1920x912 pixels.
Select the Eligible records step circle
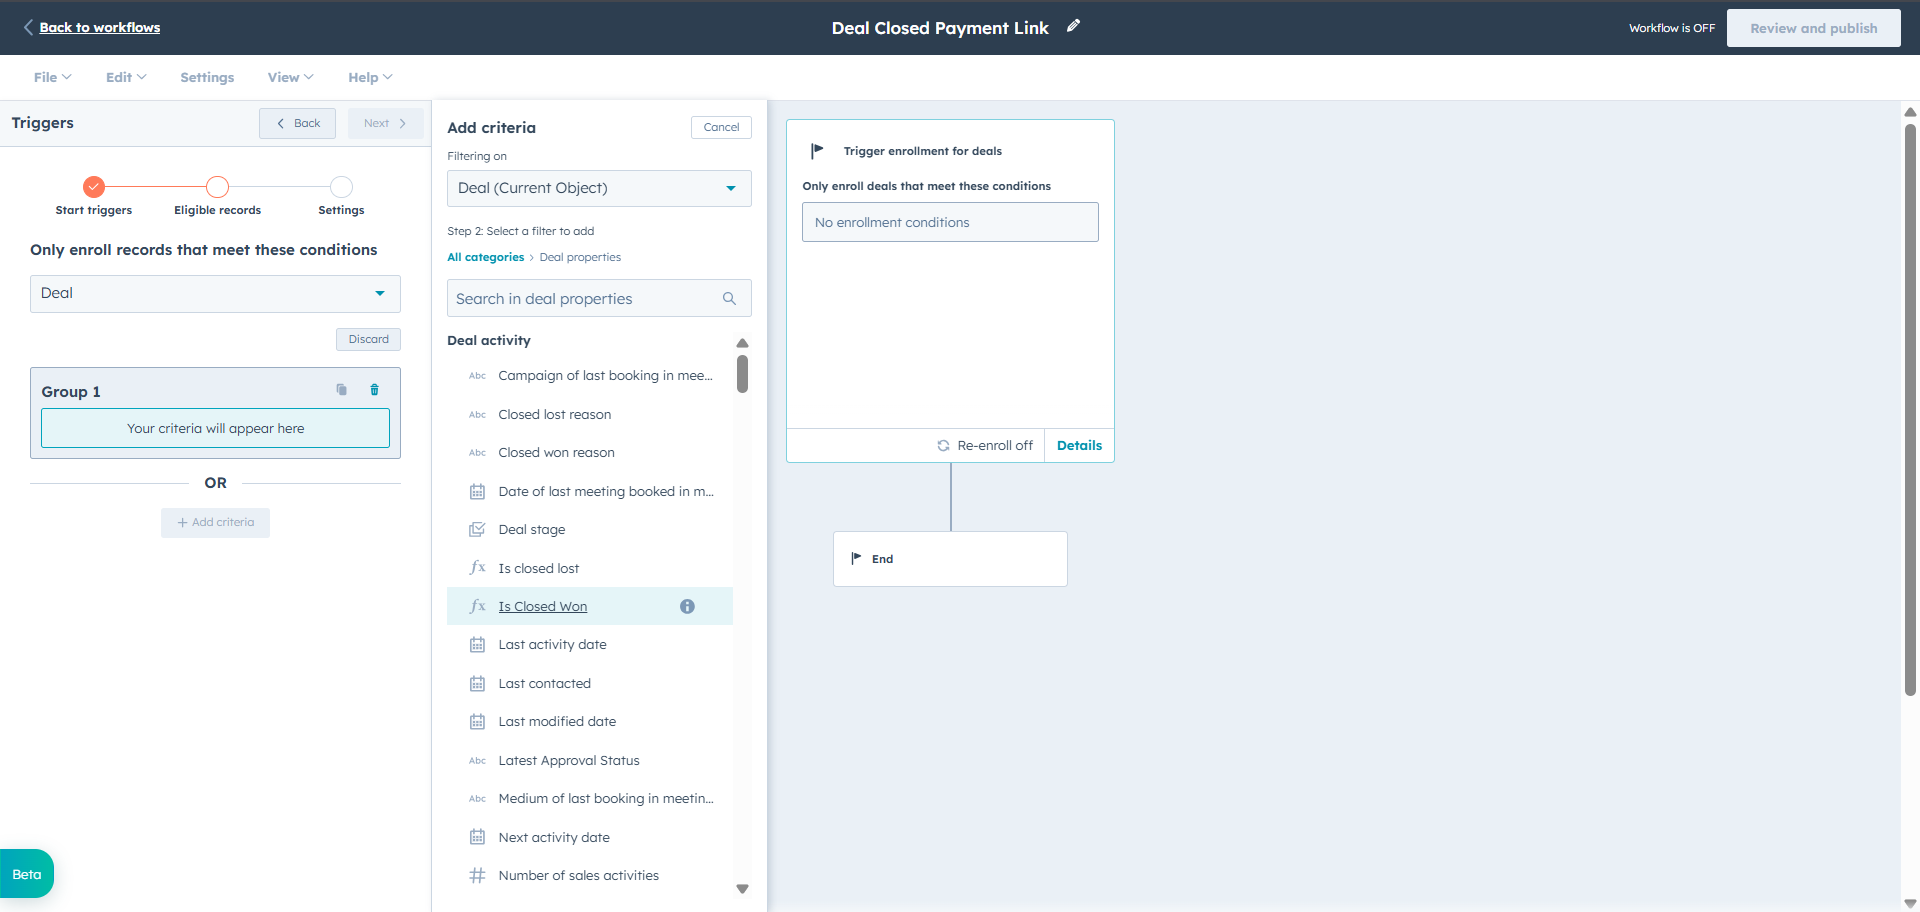click(217, 186)
